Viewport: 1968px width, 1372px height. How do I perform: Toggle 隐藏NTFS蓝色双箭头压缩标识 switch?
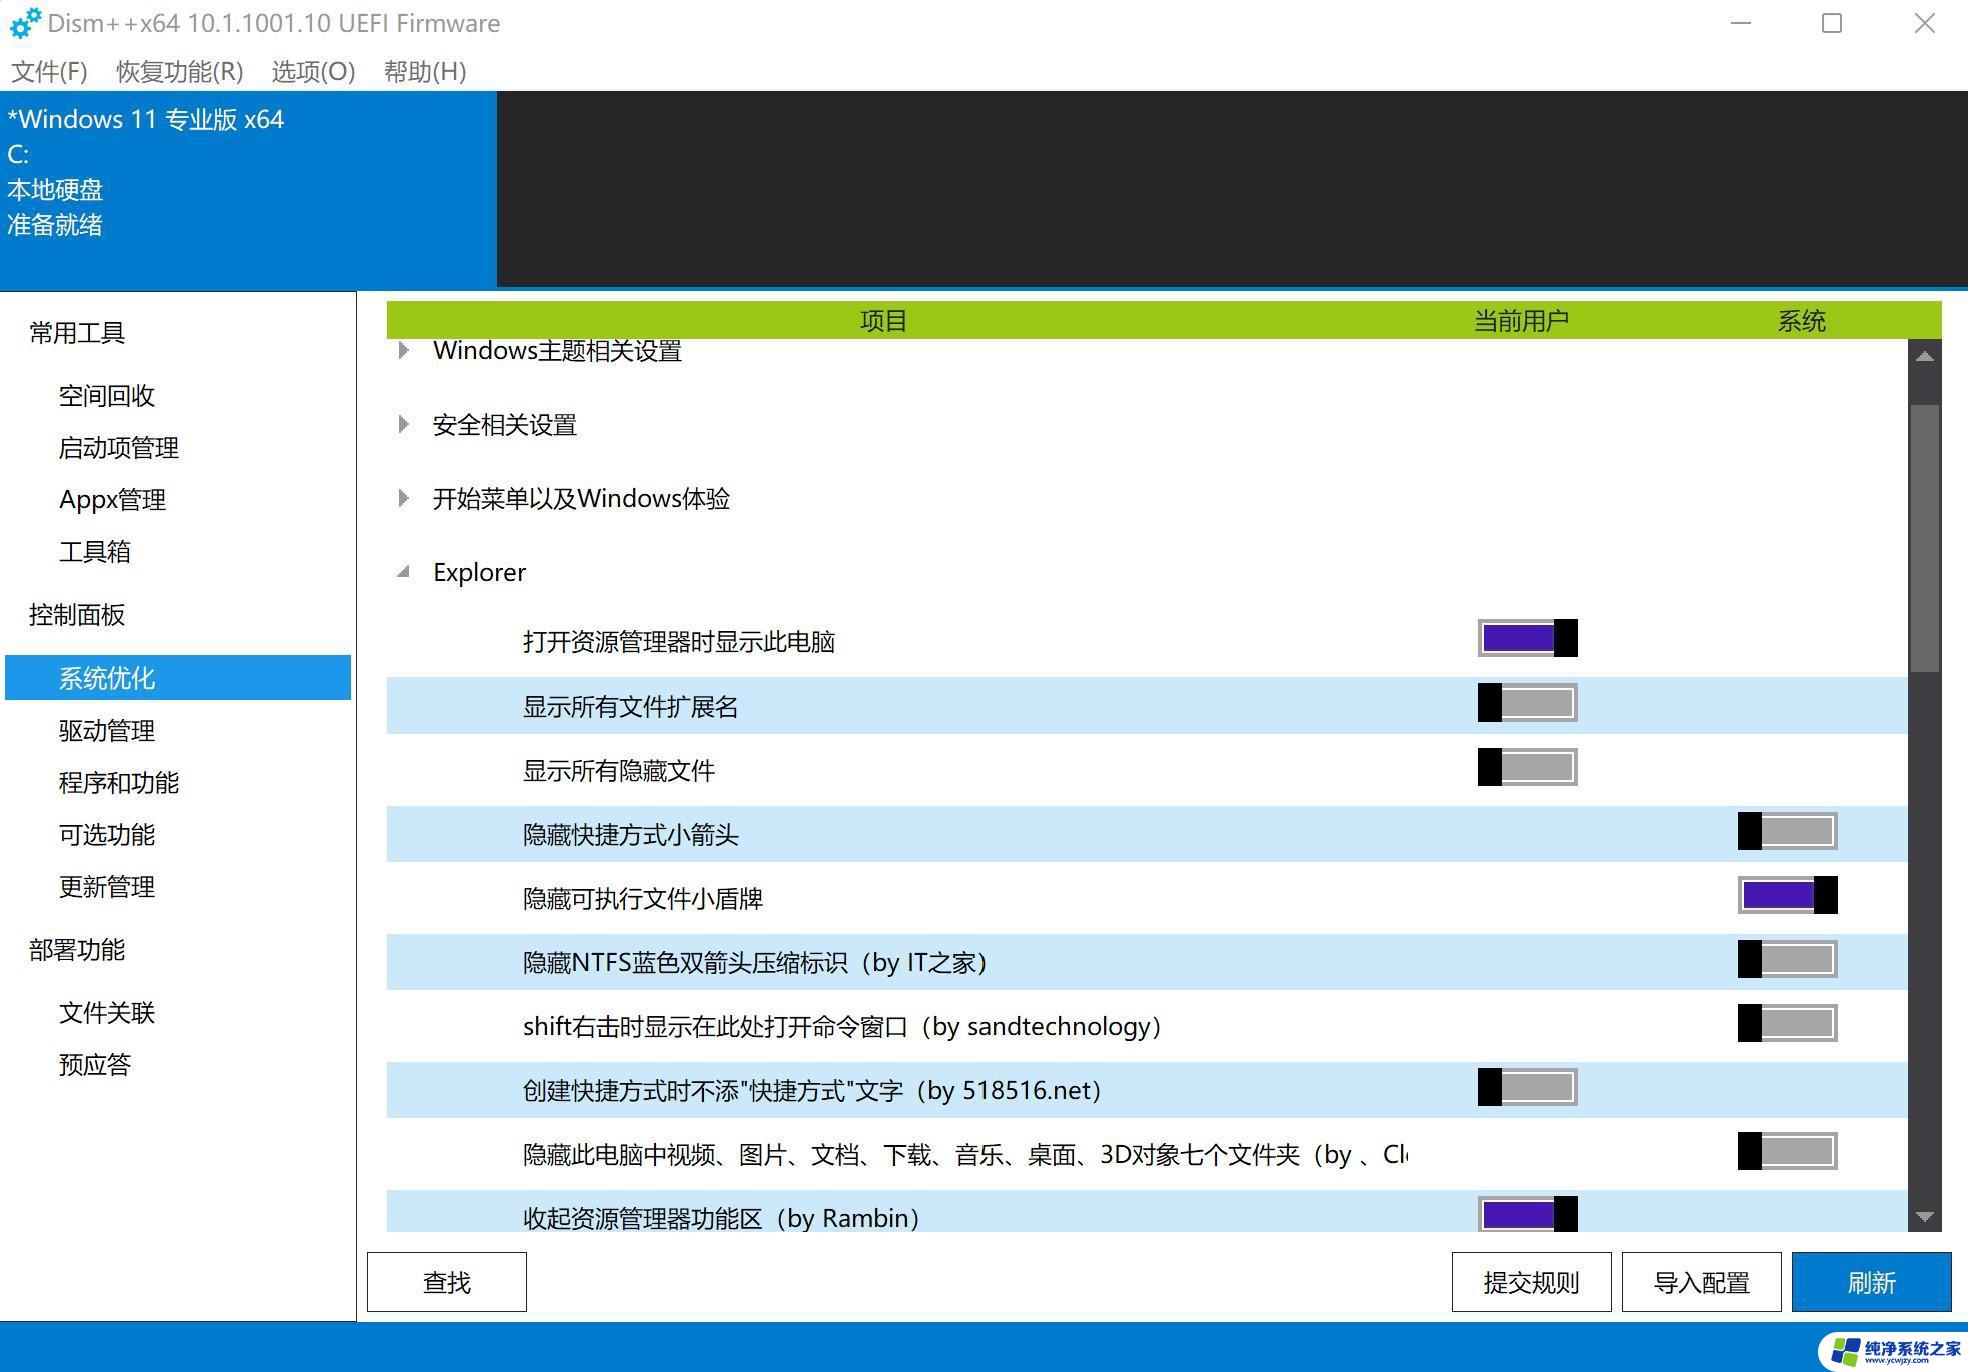pyautogui.click(x=1787, y=959)
